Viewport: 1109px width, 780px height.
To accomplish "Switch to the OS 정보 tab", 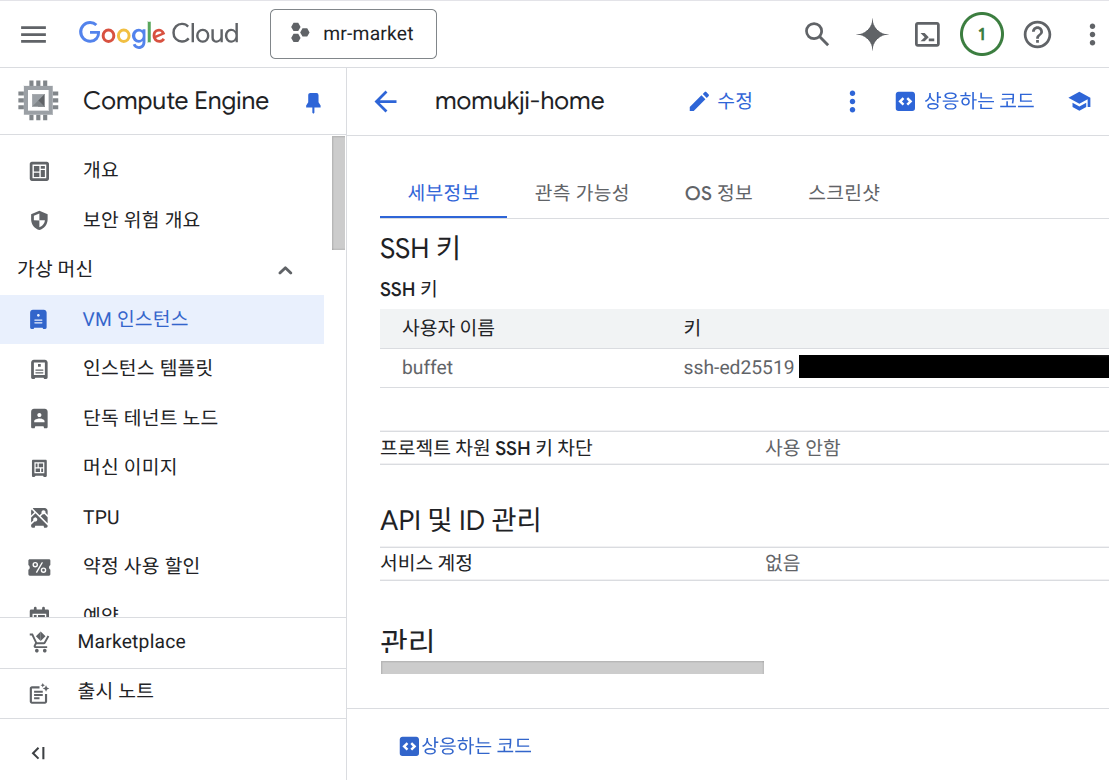I will pyautogui.click(x=718, y=193).
